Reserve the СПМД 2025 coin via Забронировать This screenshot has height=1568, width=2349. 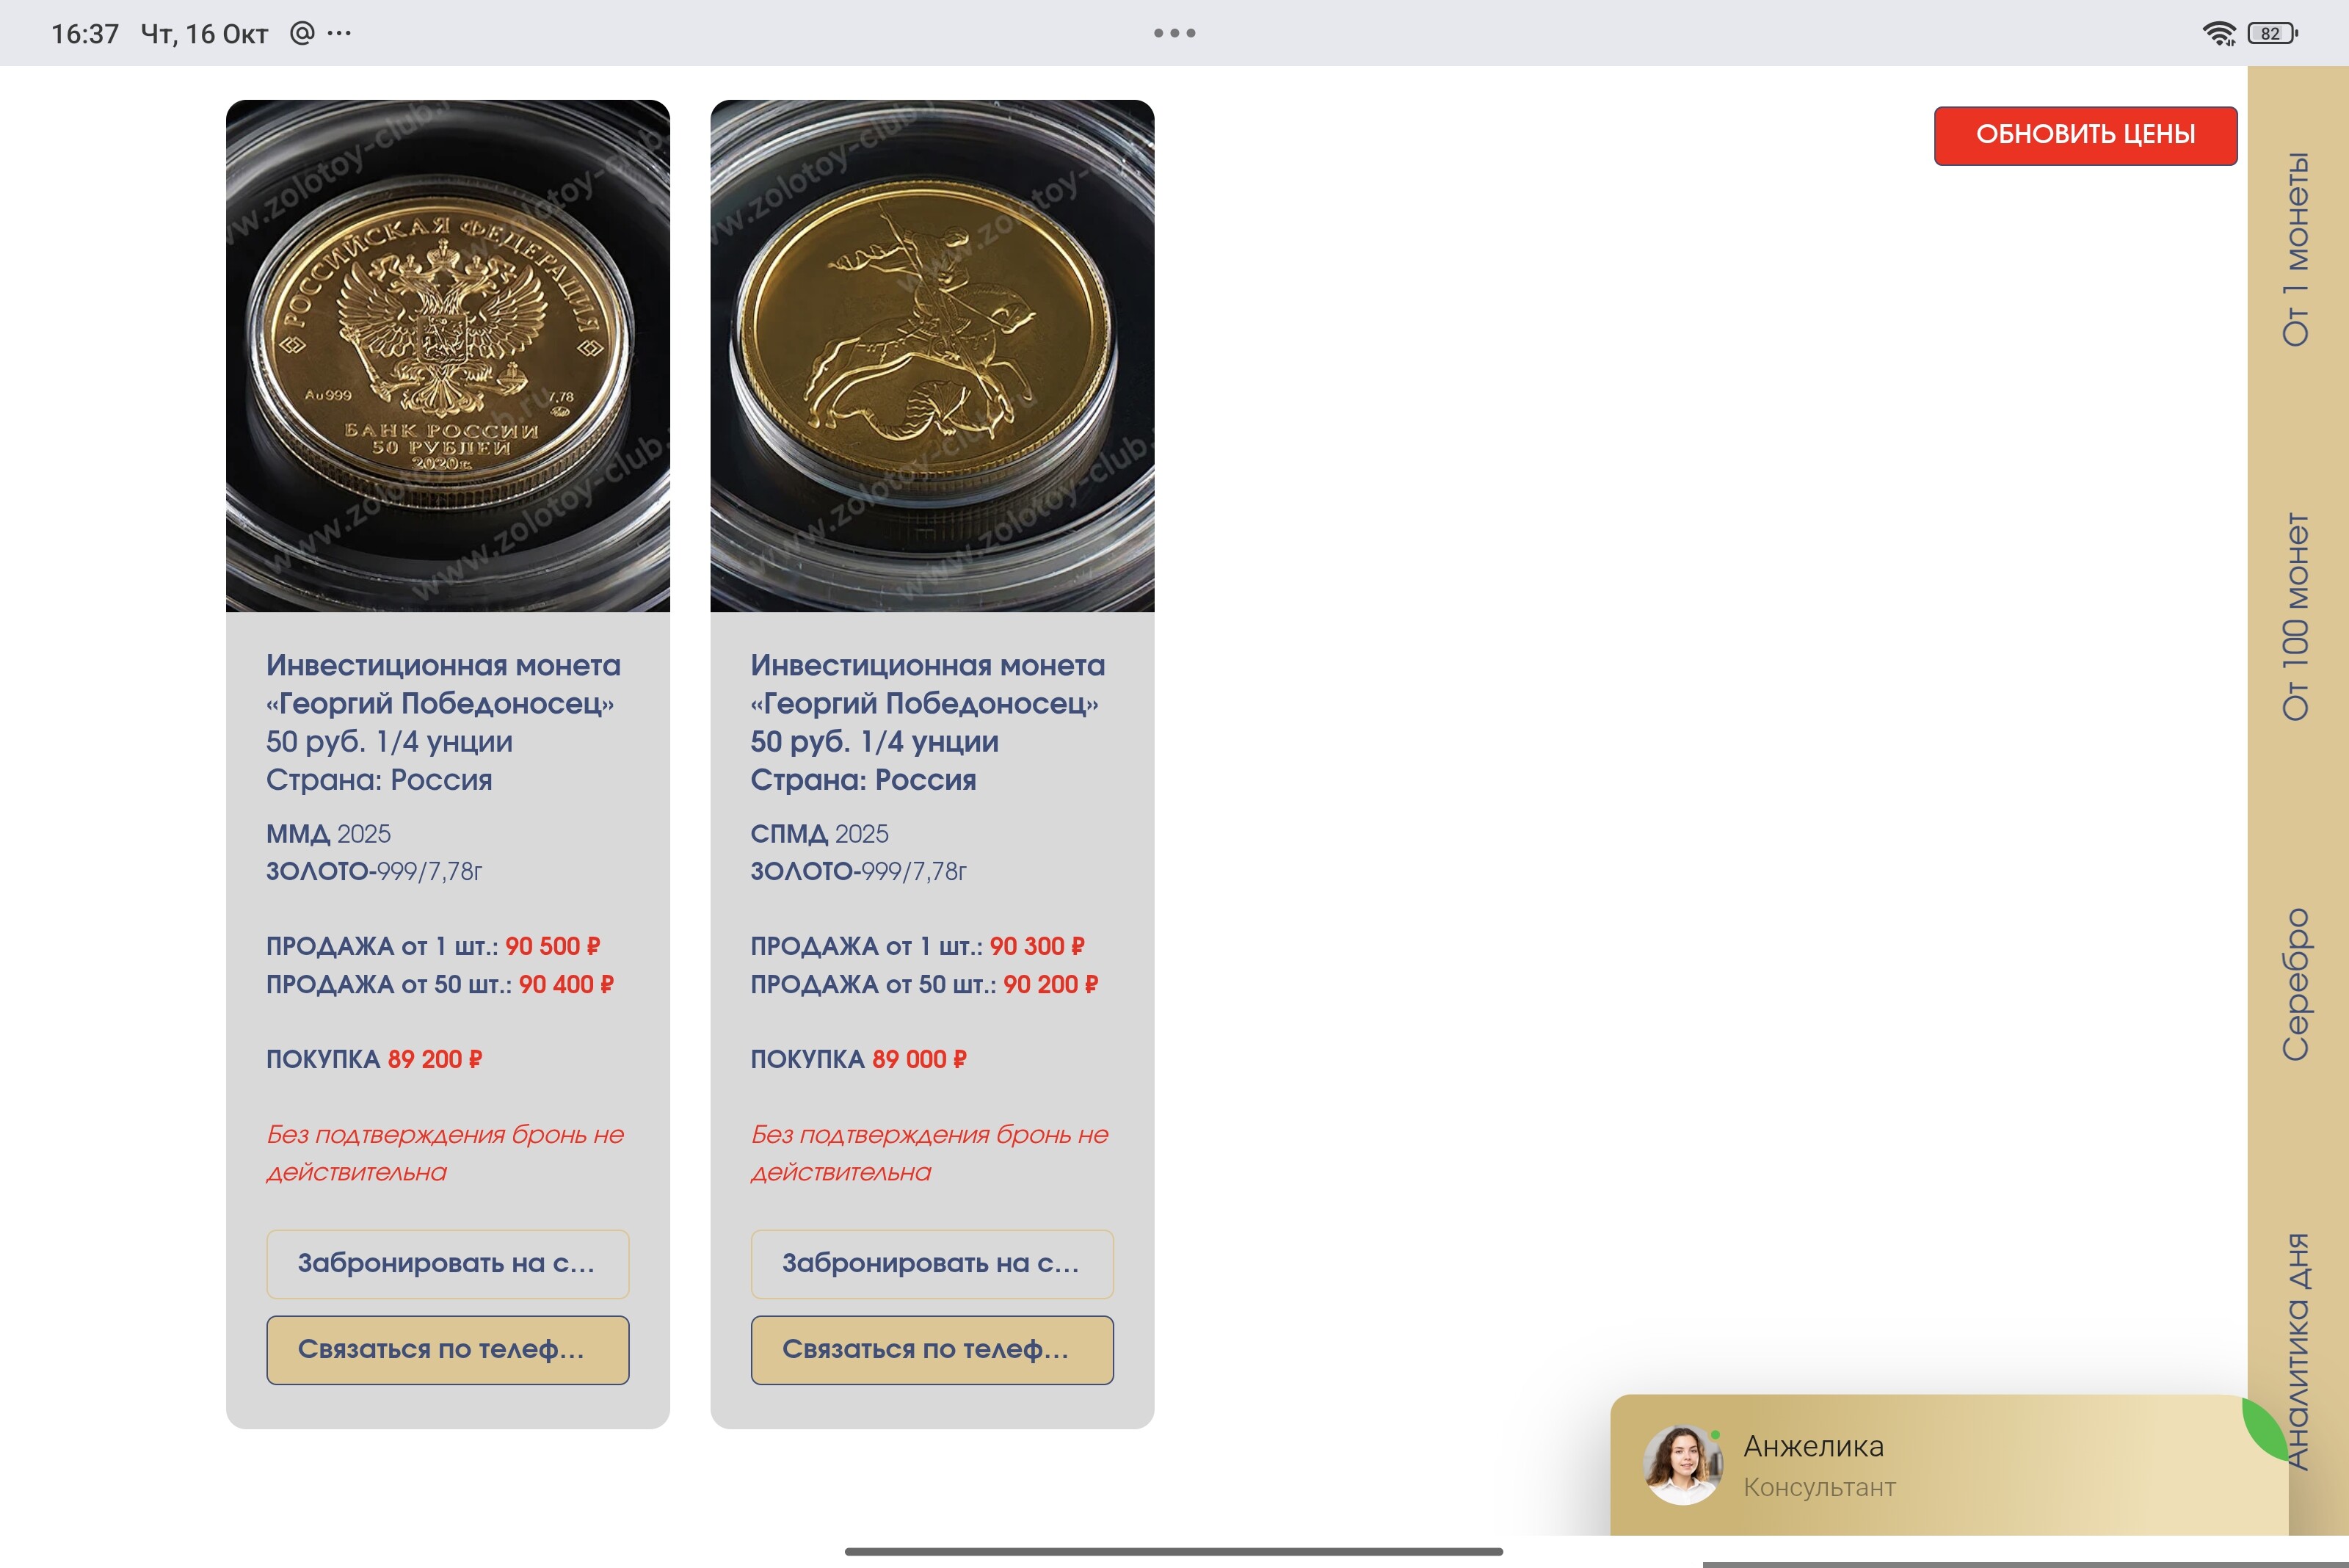click(932, 1263)
